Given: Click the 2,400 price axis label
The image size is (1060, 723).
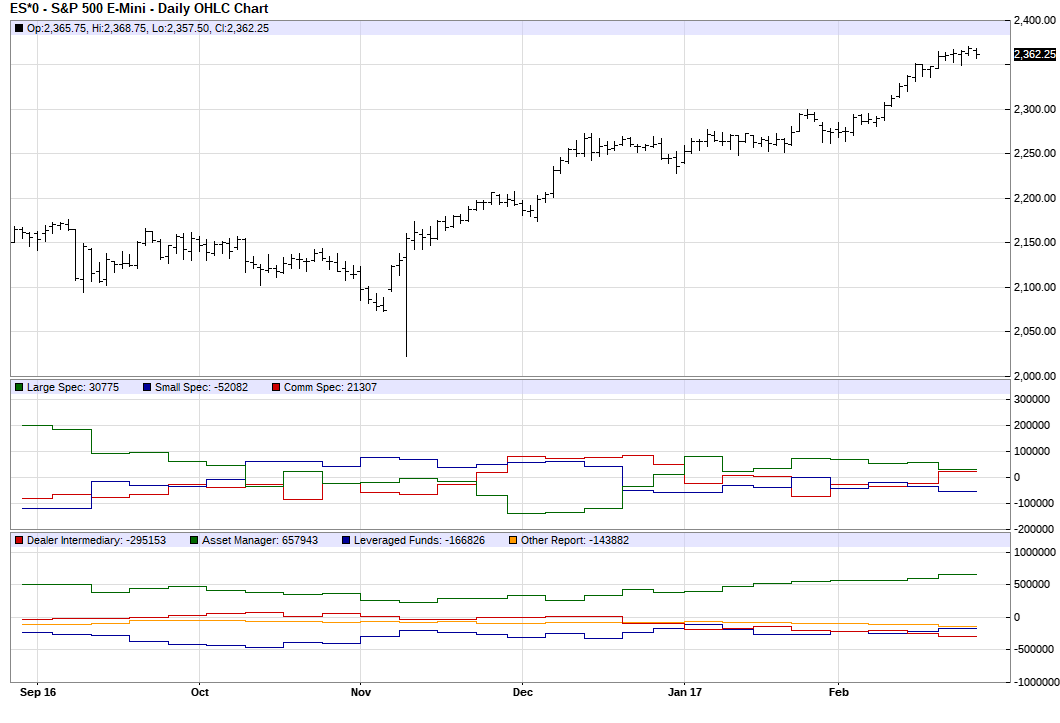Looking at the screenshot, I should click(1034, 20).
